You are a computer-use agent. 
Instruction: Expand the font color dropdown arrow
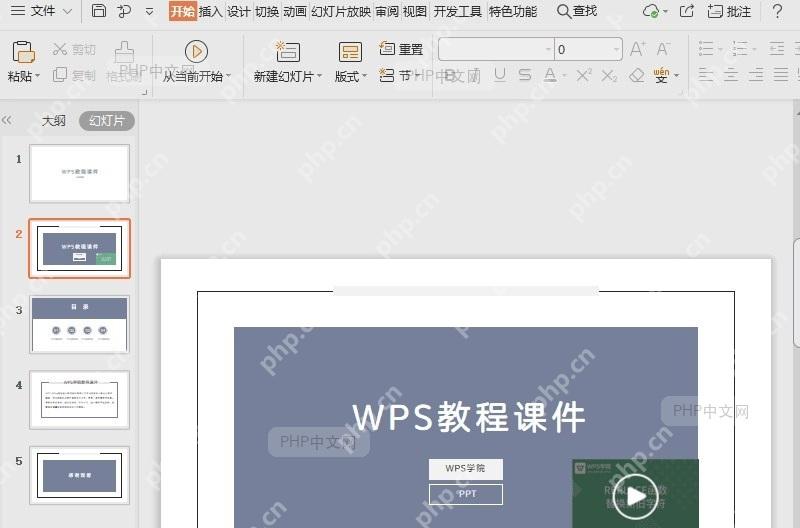tap(565, 77)
